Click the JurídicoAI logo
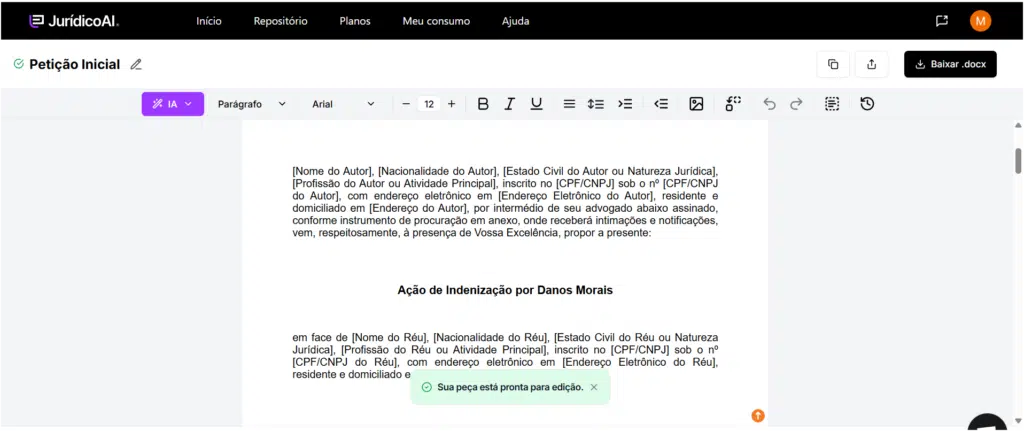Screen dimensions: 1024x431 (x=74, y=21)
